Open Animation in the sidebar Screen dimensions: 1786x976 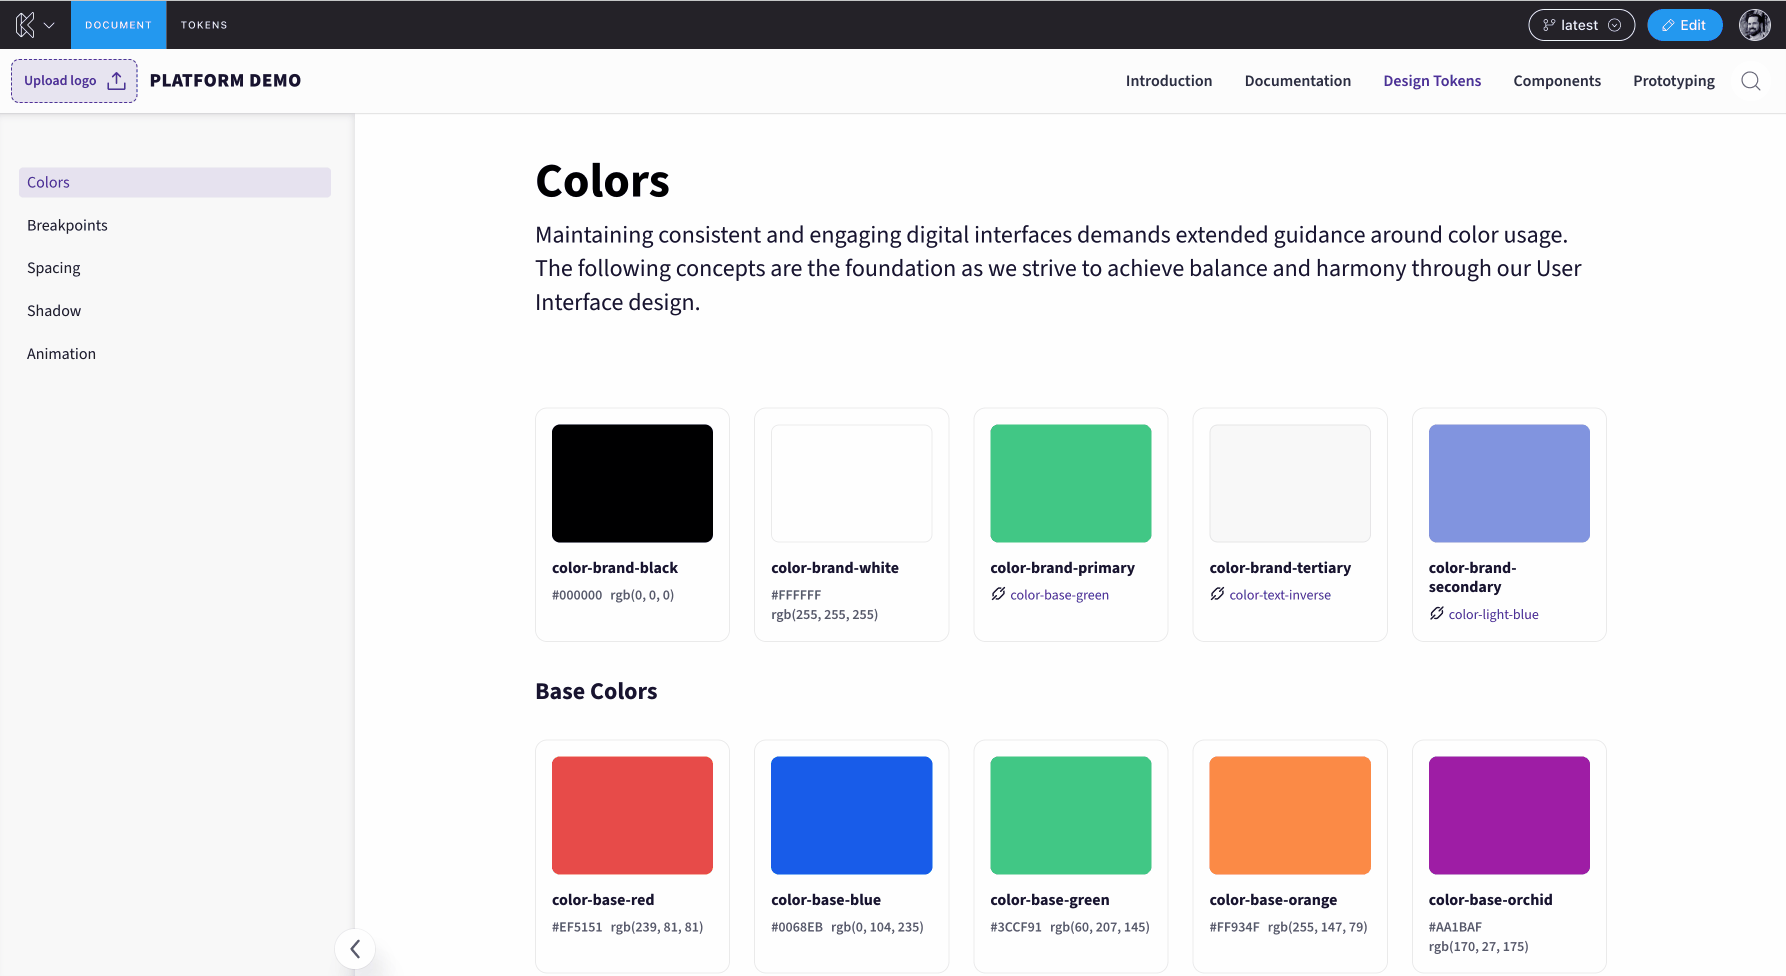[61, 354]
